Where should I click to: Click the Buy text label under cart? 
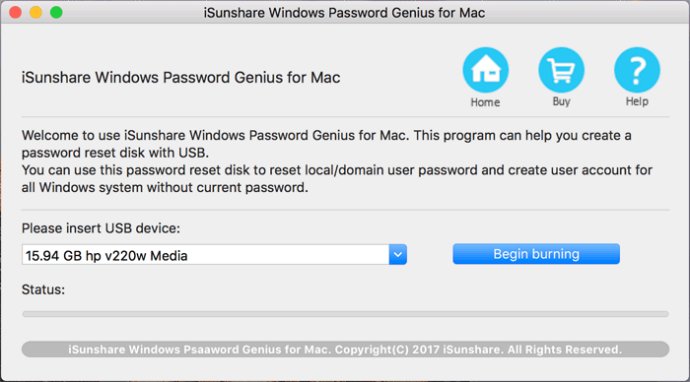[x=562, y=102]
